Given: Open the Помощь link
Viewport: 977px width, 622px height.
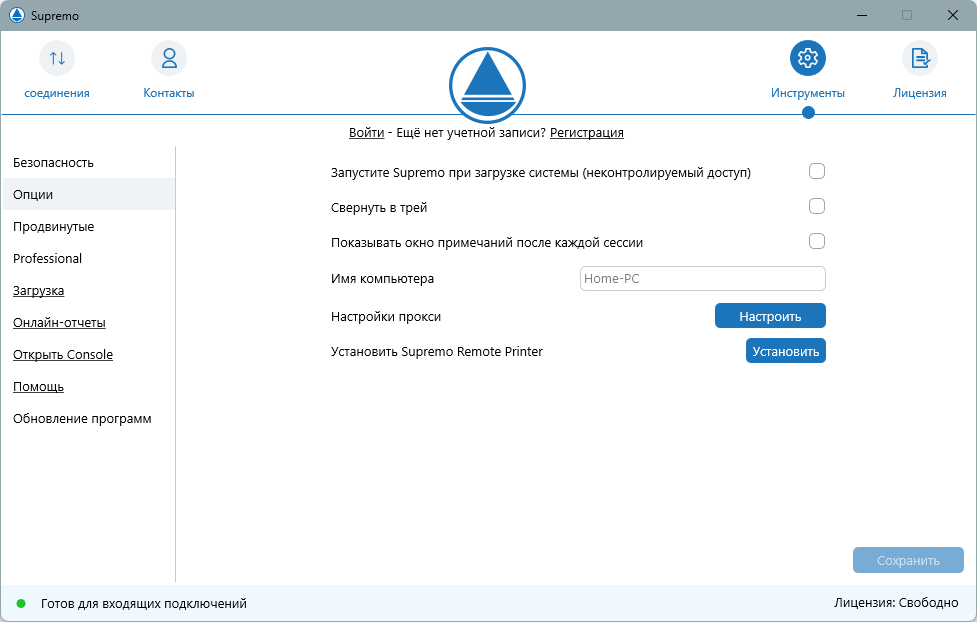Looking at the screenshot, I should coord(39,386).
